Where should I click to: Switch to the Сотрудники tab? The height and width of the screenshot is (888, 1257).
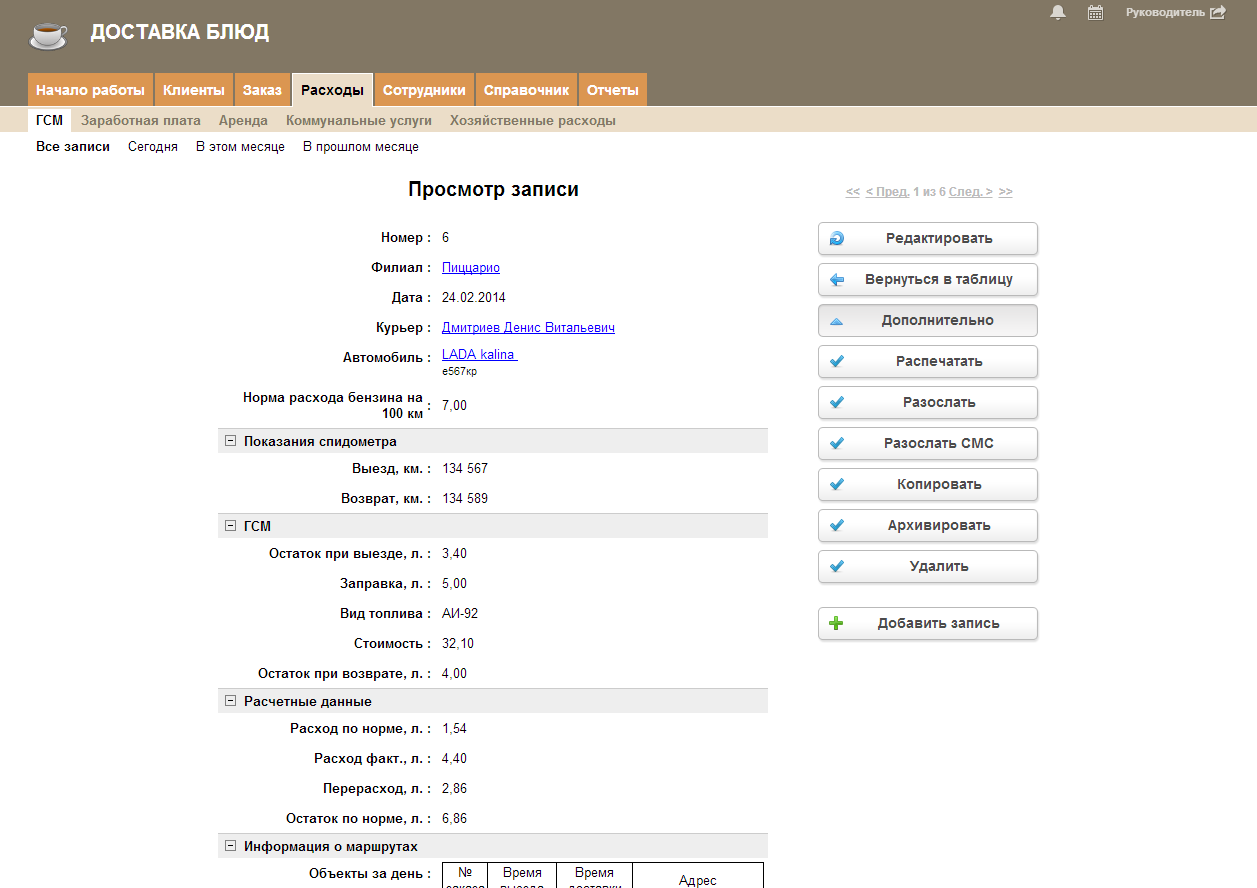[424, 90]
